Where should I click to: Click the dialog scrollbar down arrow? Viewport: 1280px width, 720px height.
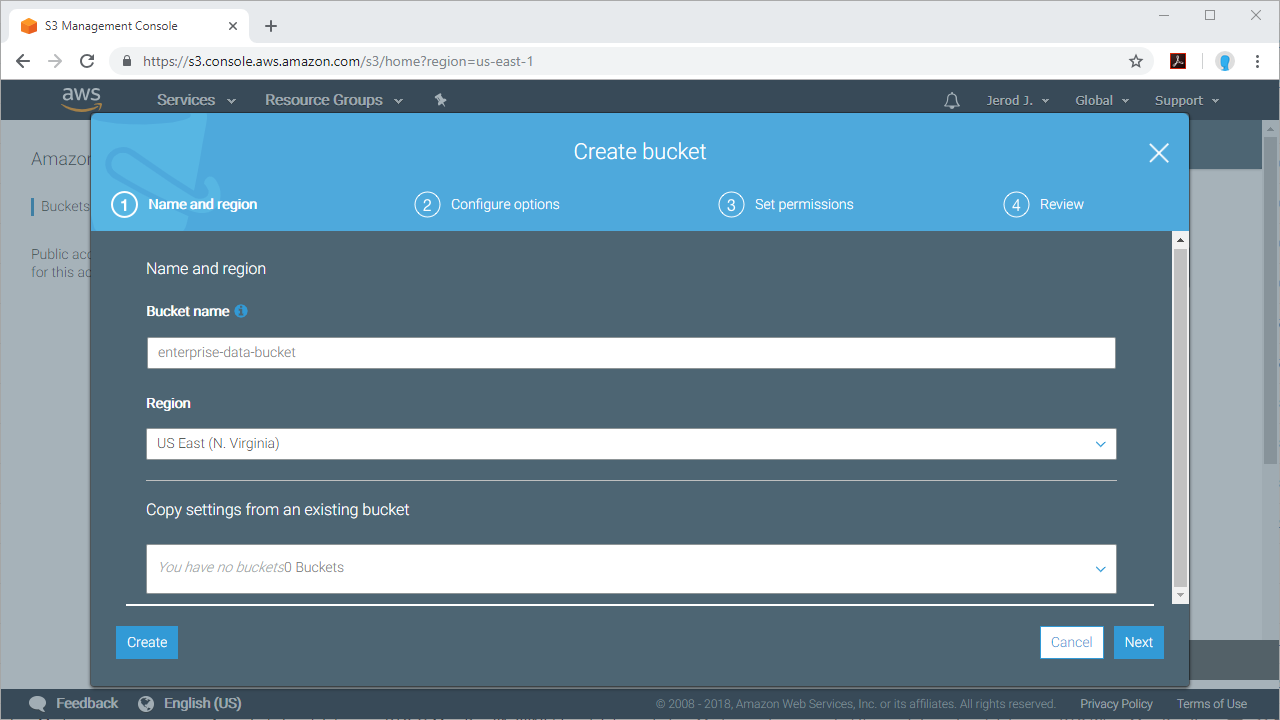(x=1180, y=595)
